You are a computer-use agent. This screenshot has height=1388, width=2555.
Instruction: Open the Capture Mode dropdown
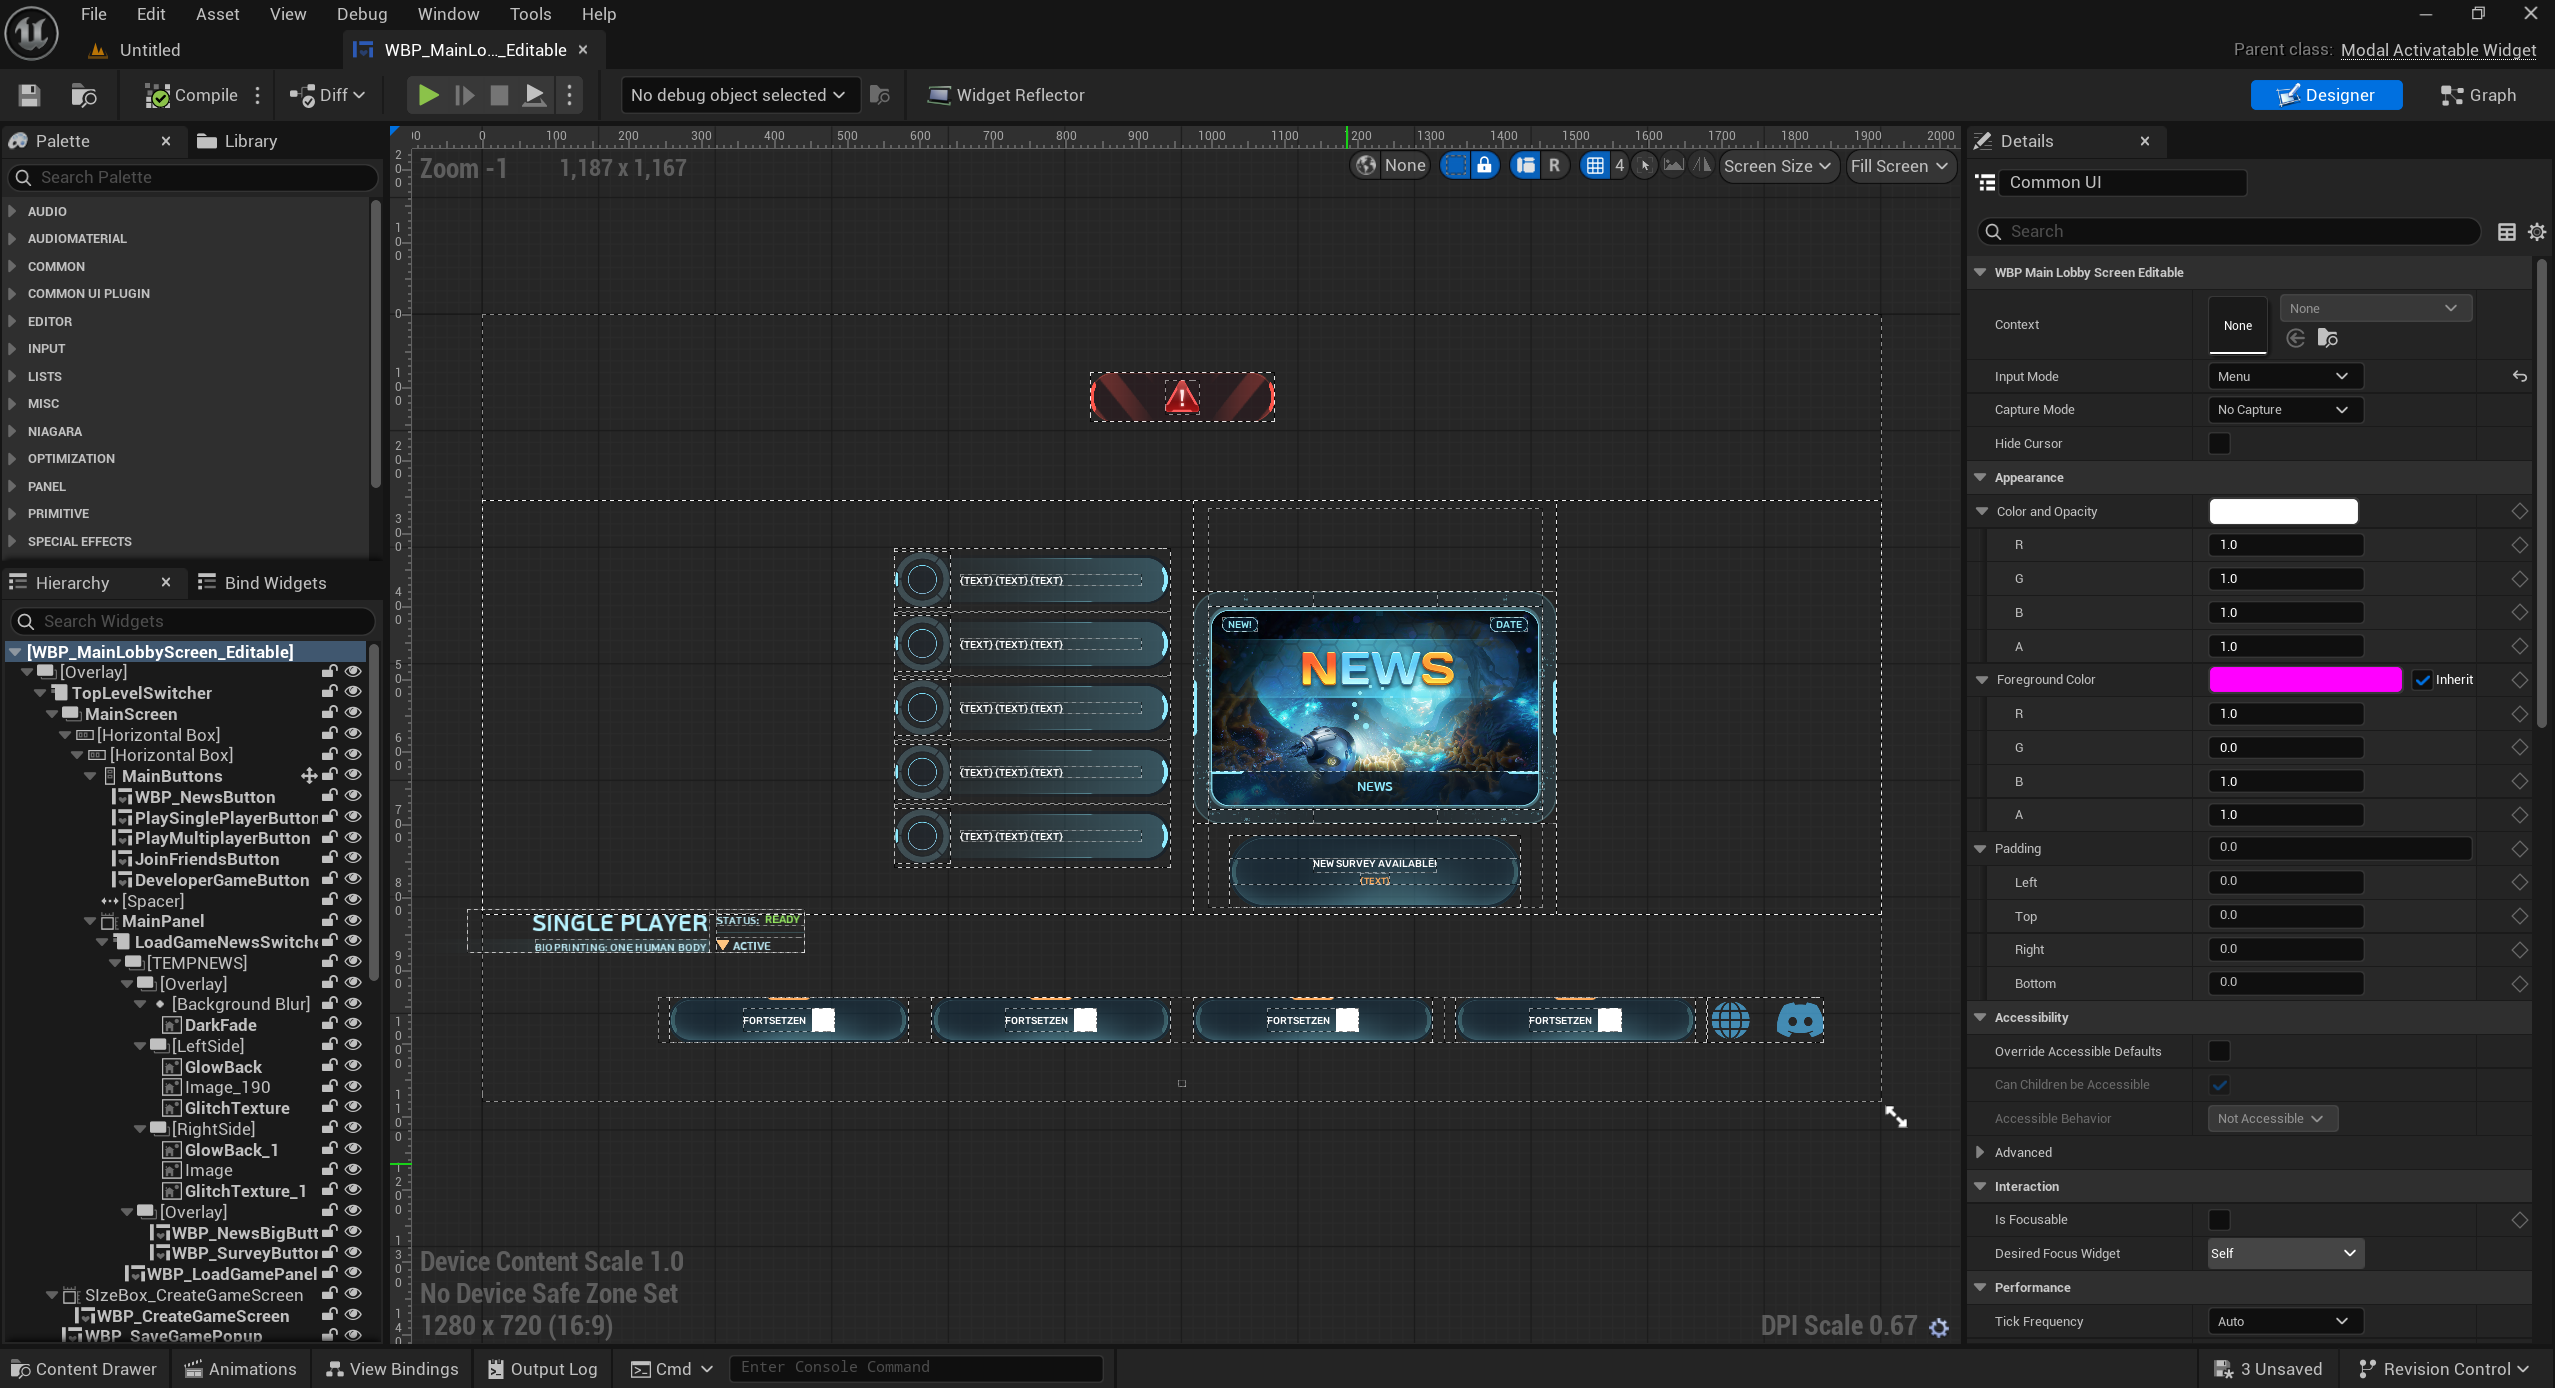click(2284, 409)
